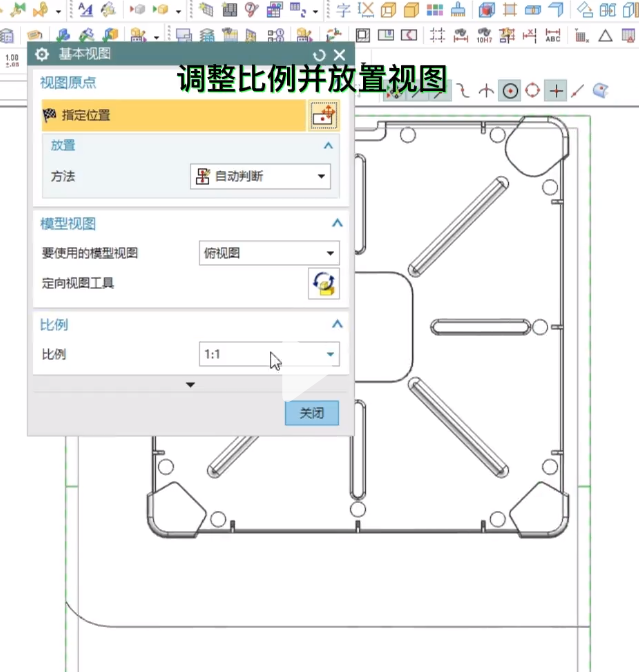639x672 pixels.
Task: Expand more options arrow at dialog bottom
Action: click(190, 385)
